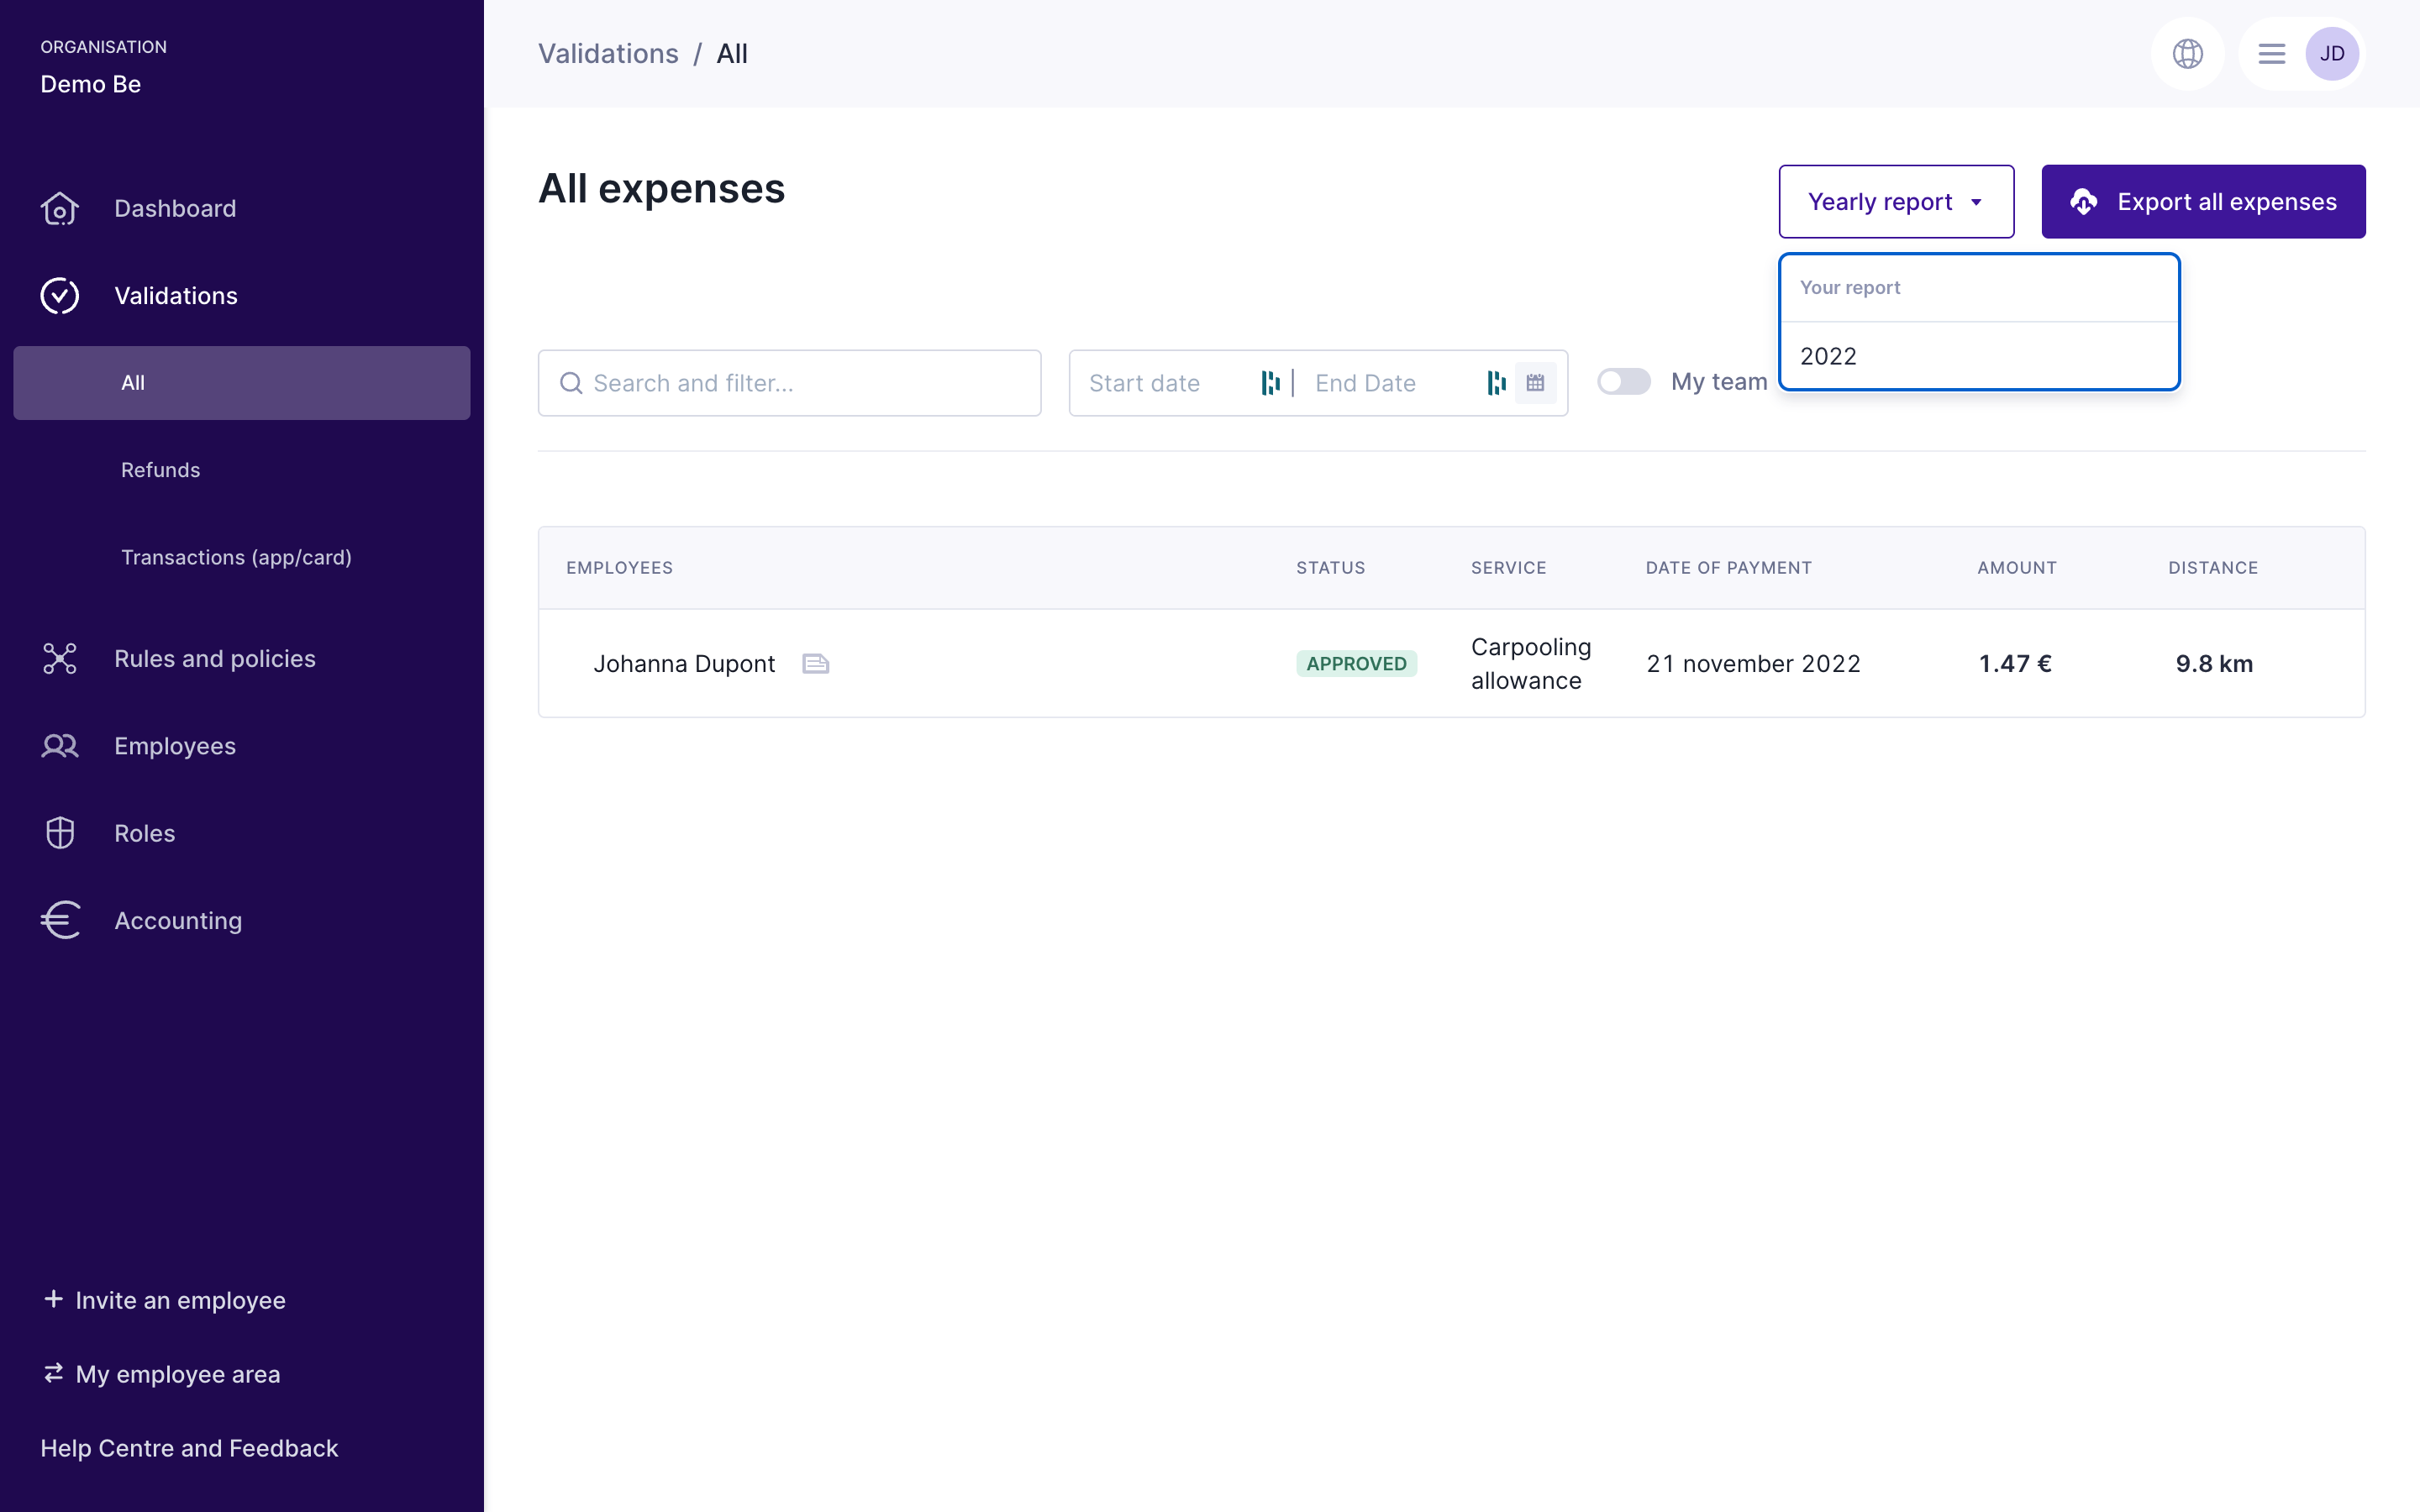Screen dimensions: 2420x1512
Task: Open the Yearly report dropdown
Action: coord(1895,202)
